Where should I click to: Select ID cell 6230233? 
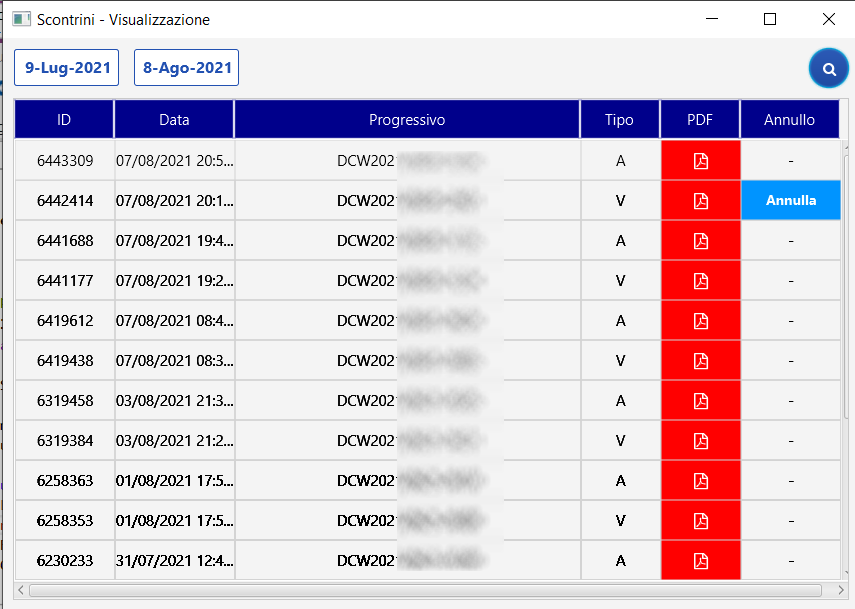coord(65,560)
